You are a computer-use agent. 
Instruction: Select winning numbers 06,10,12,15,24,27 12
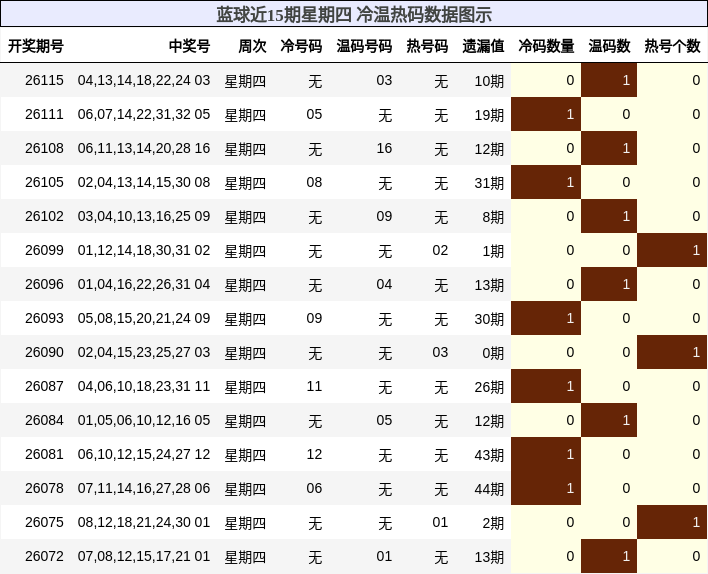click(144, 454)
